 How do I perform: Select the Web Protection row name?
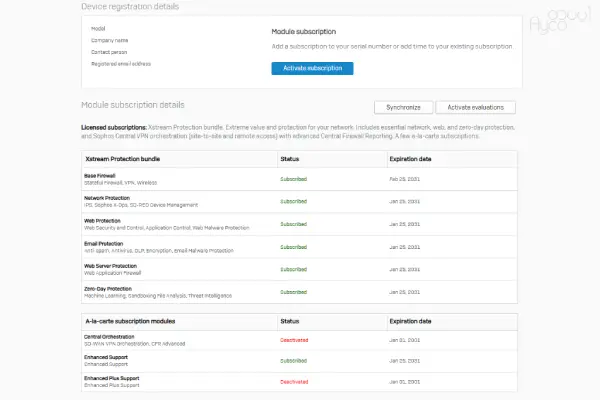tap(102, 221)
